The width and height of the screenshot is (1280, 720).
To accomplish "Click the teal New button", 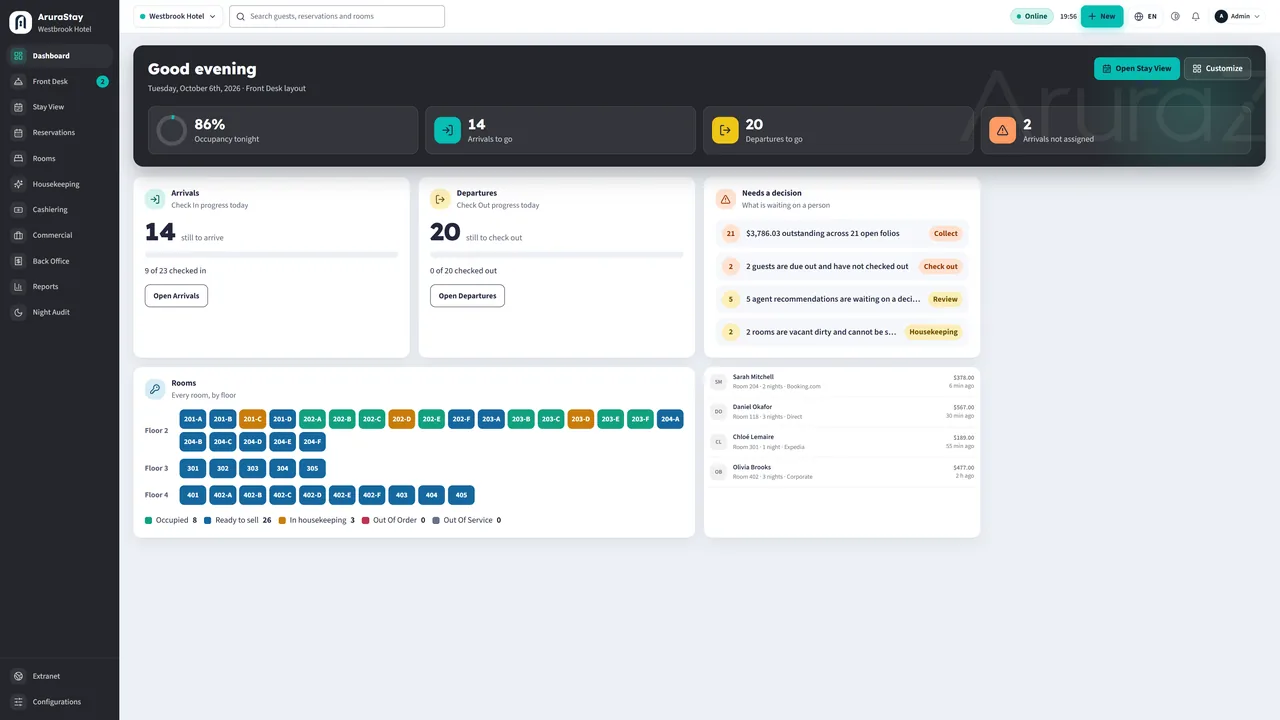I will pyautogui.click(x=1102, y=16).
